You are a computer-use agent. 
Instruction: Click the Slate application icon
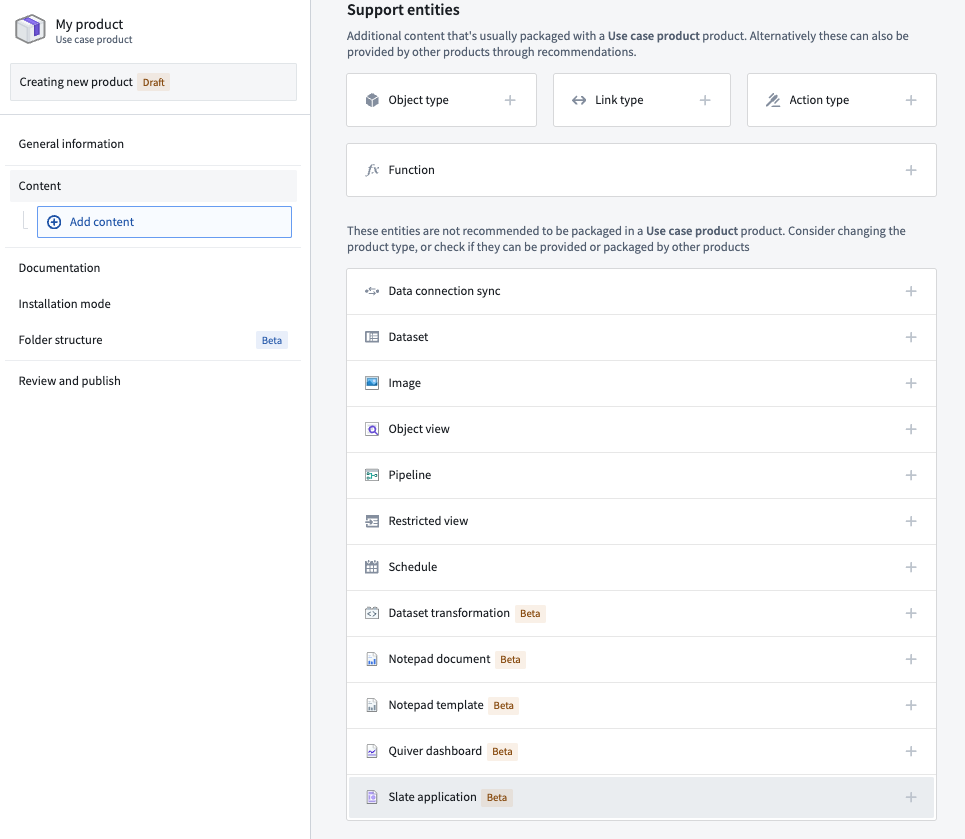point(372,797)
